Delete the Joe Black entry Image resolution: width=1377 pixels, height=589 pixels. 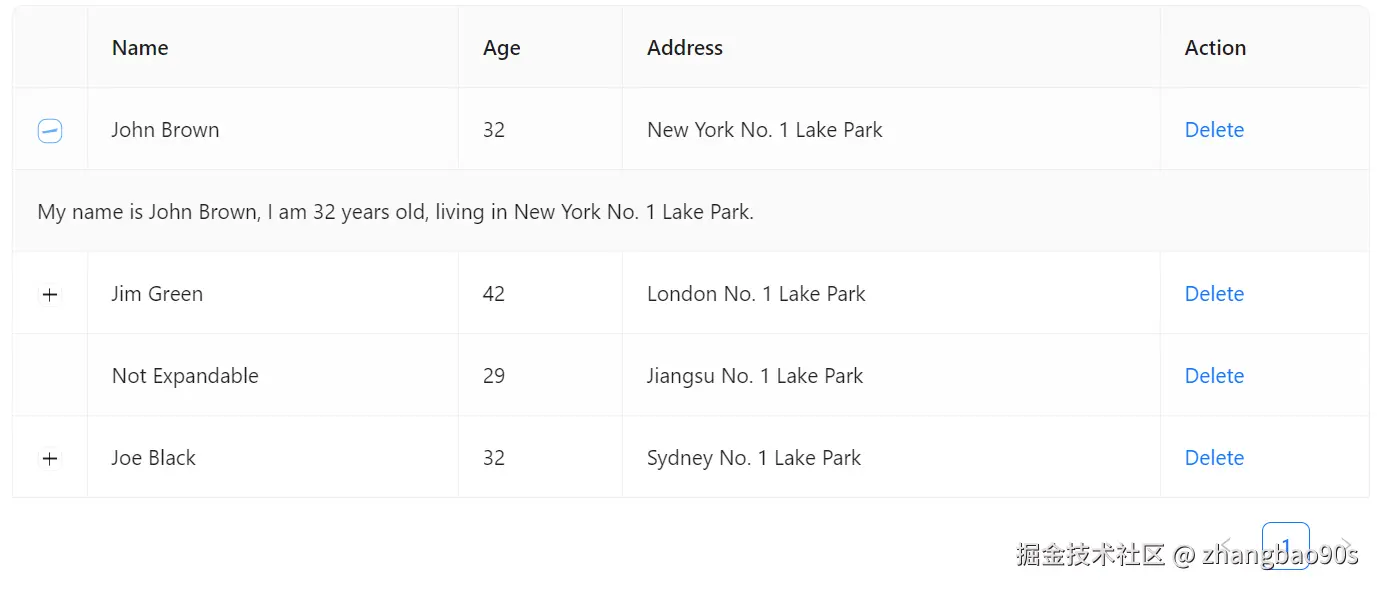tap(1214, 458)
